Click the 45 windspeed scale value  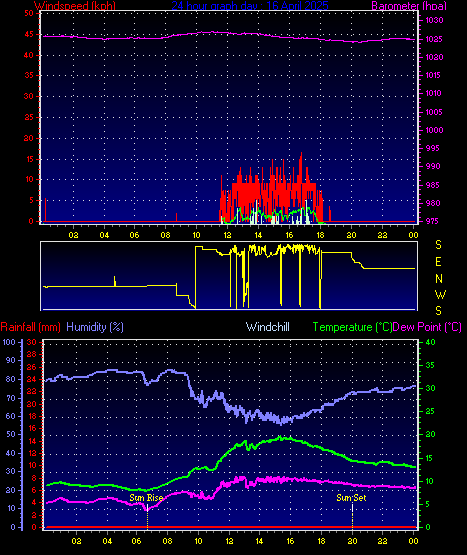point(29,34)
